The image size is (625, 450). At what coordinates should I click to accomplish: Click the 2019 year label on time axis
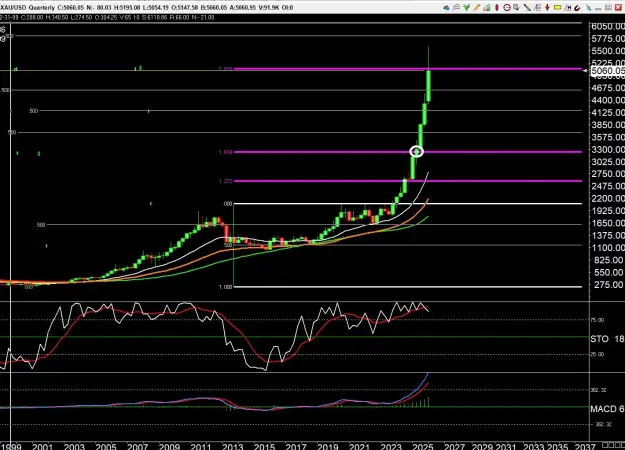[x=328, y=446]
